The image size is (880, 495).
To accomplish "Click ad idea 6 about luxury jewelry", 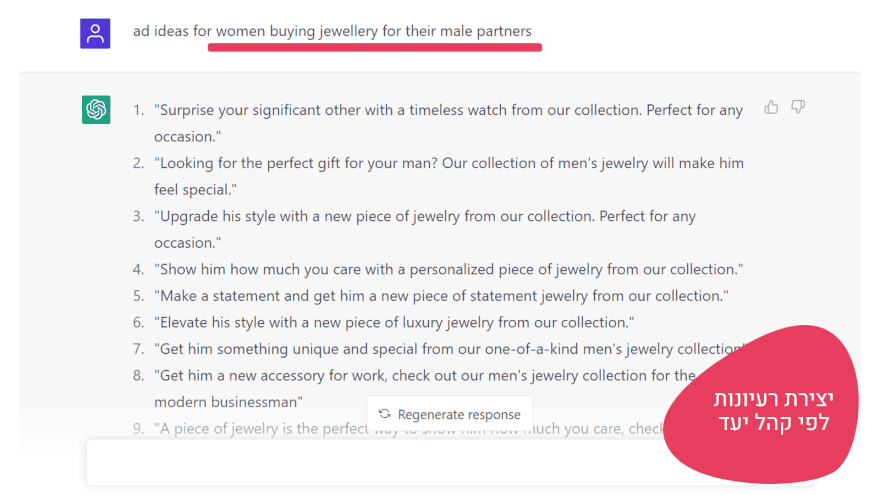I will pos(394,322).
